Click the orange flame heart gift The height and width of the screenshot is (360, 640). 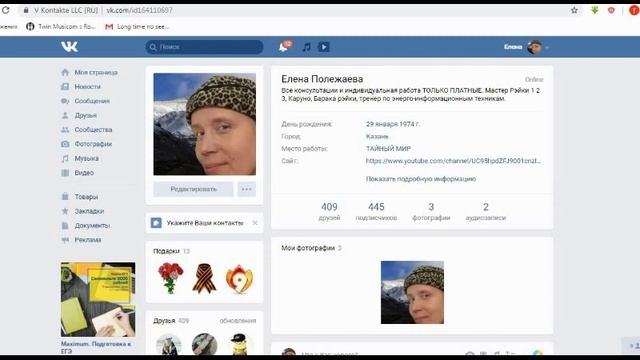coord(239,279)
